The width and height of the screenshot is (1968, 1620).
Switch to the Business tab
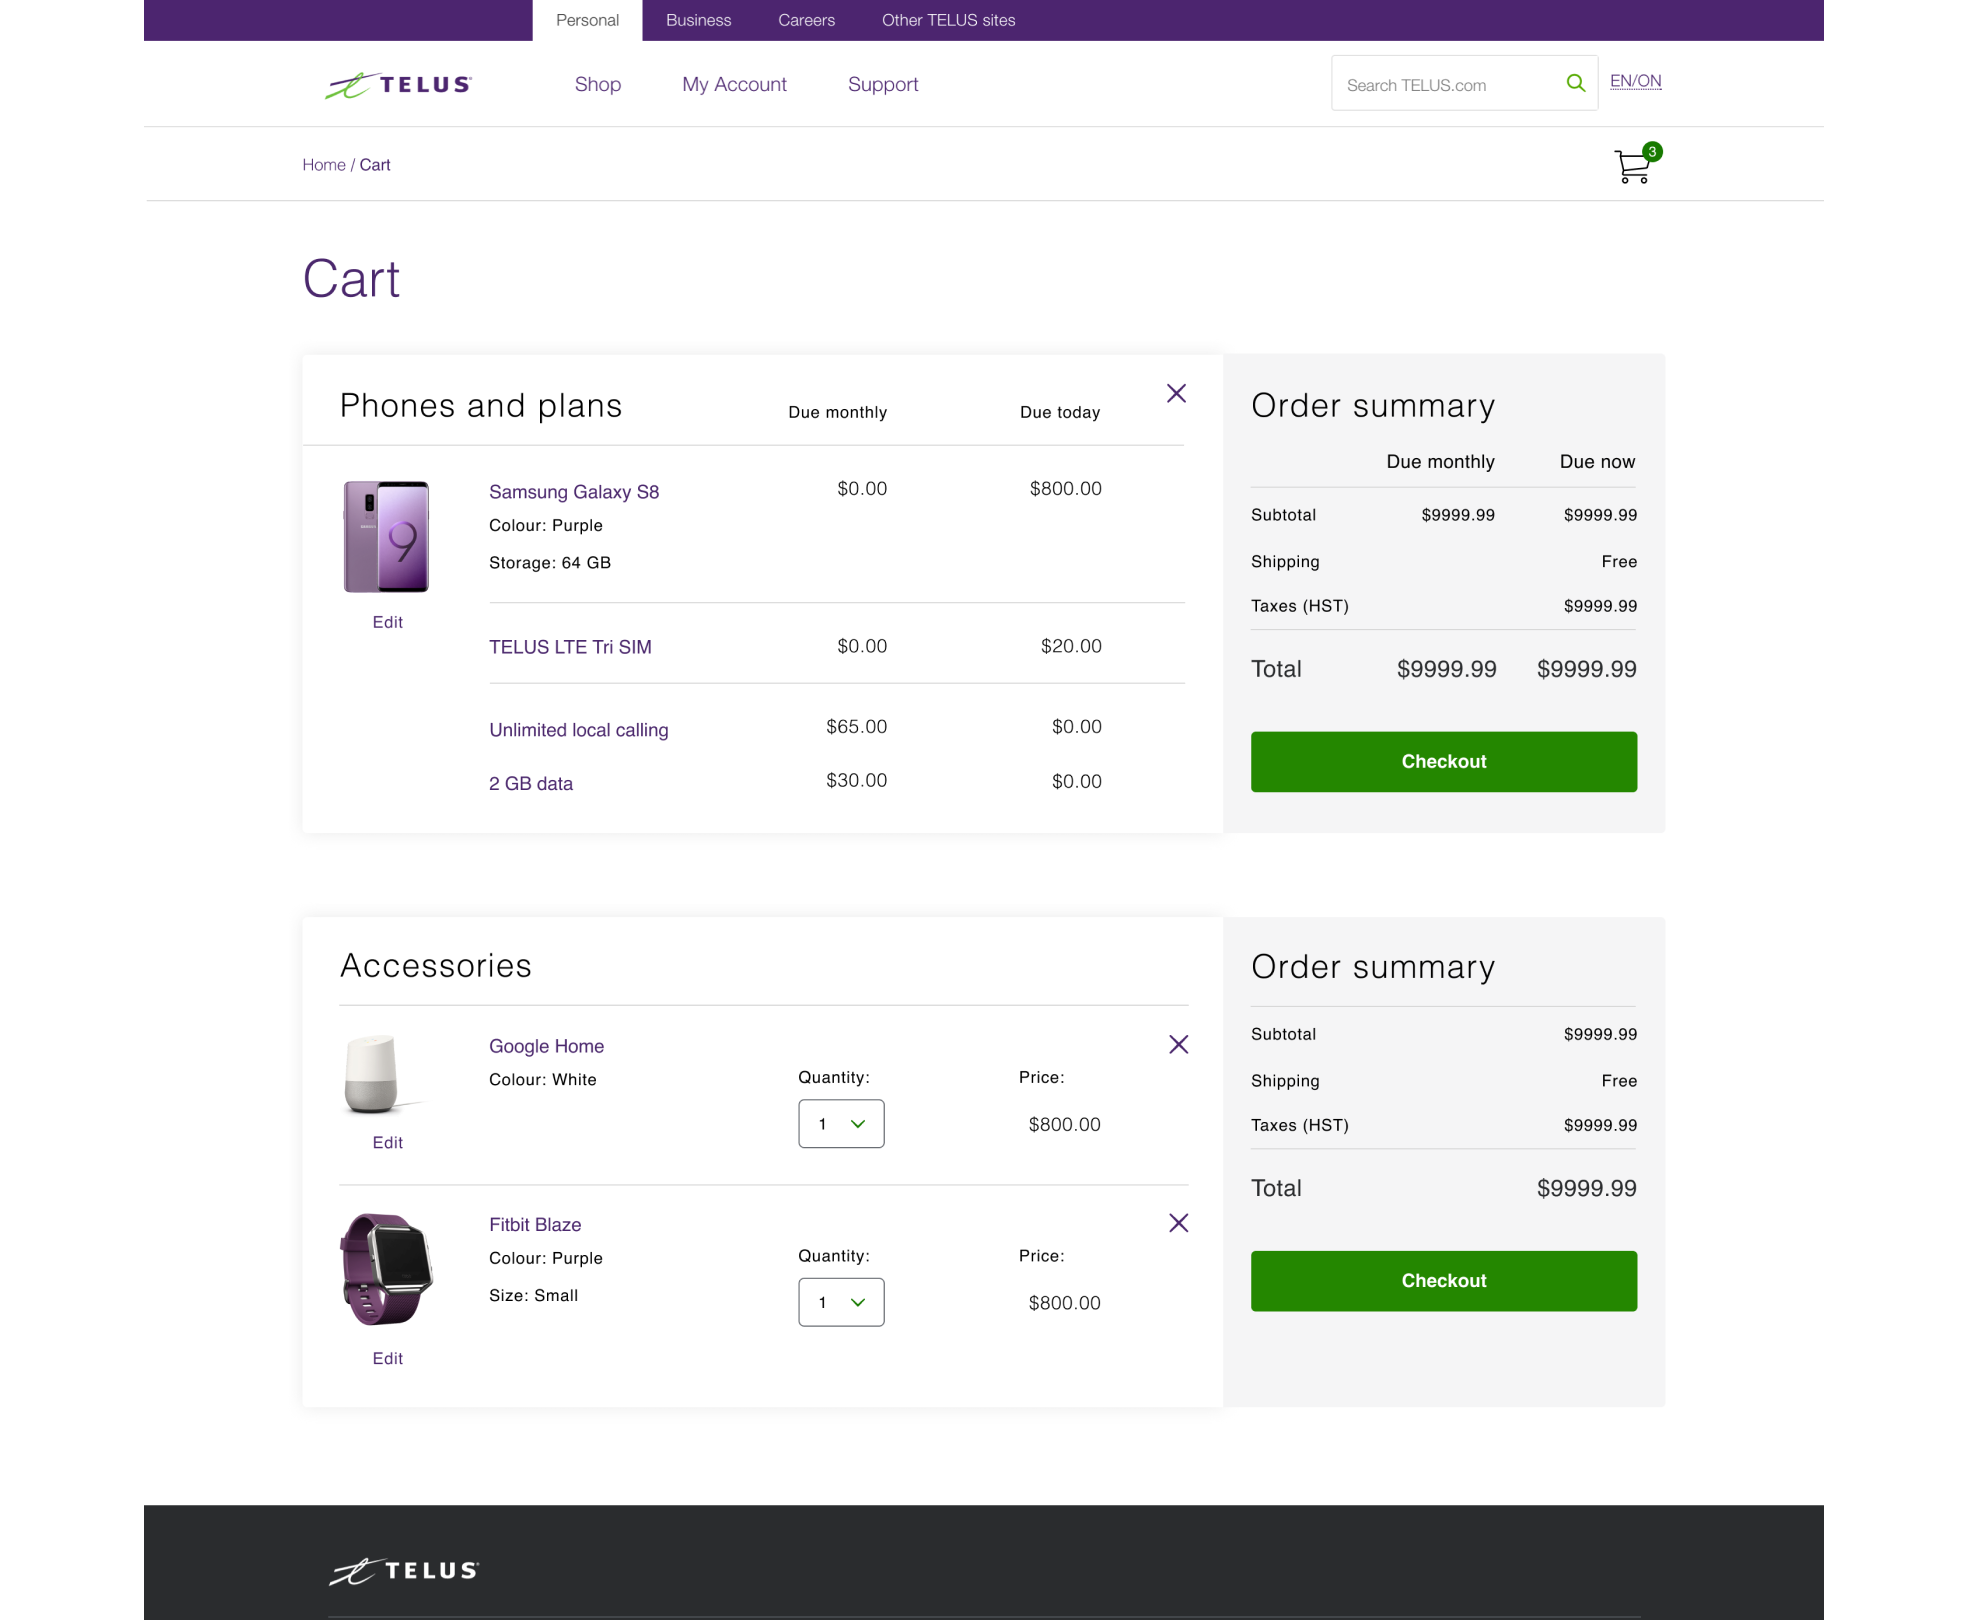(698, 20)
